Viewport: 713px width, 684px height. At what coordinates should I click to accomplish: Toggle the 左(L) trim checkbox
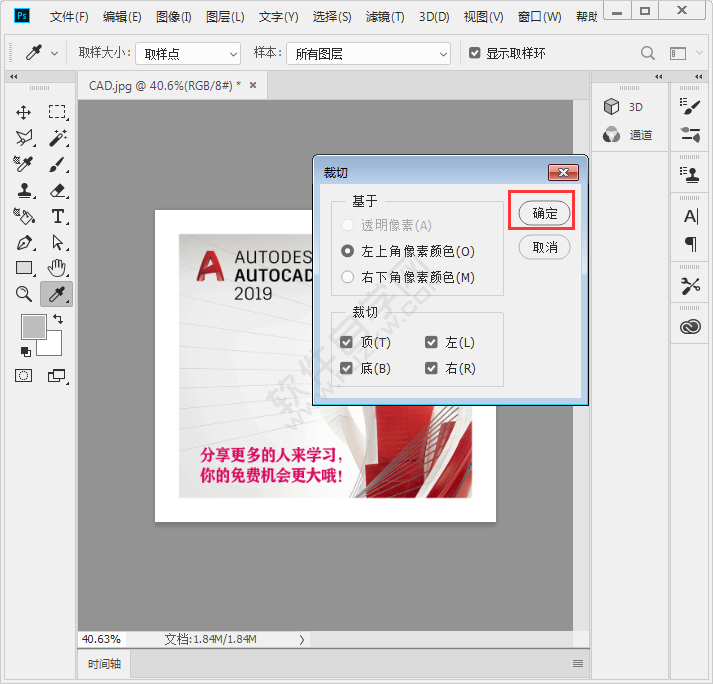(x=431, y=342)
